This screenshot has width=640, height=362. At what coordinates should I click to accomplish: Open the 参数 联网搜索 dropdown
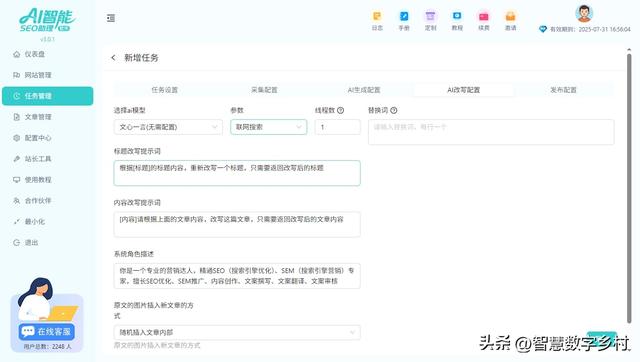[x=269, y=127]
